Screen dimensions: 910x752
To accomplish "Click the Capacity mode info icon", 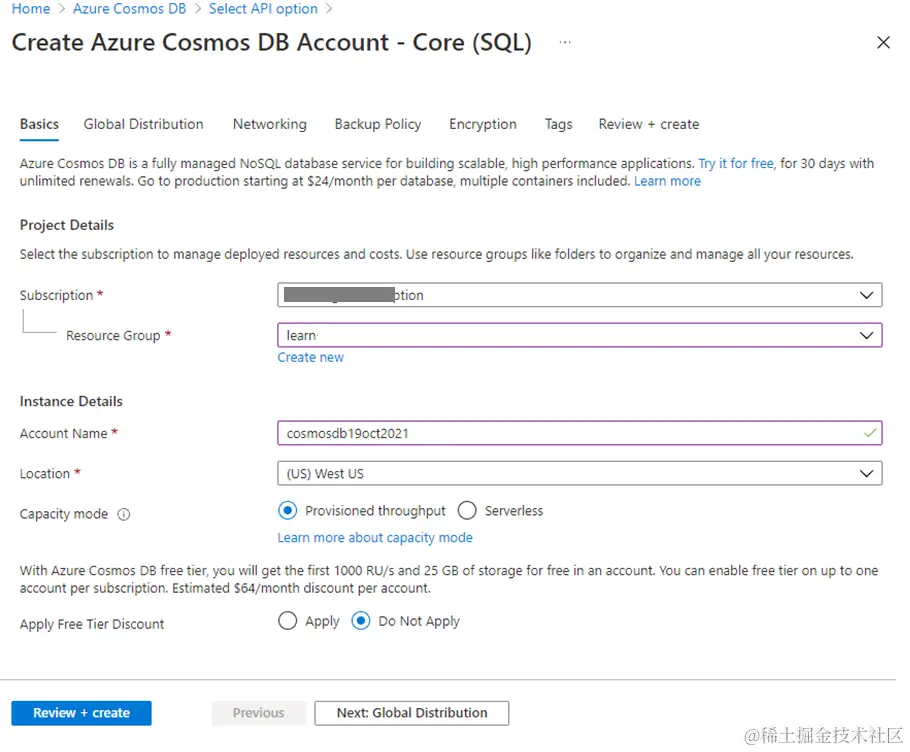I will [x=126, y=514].
